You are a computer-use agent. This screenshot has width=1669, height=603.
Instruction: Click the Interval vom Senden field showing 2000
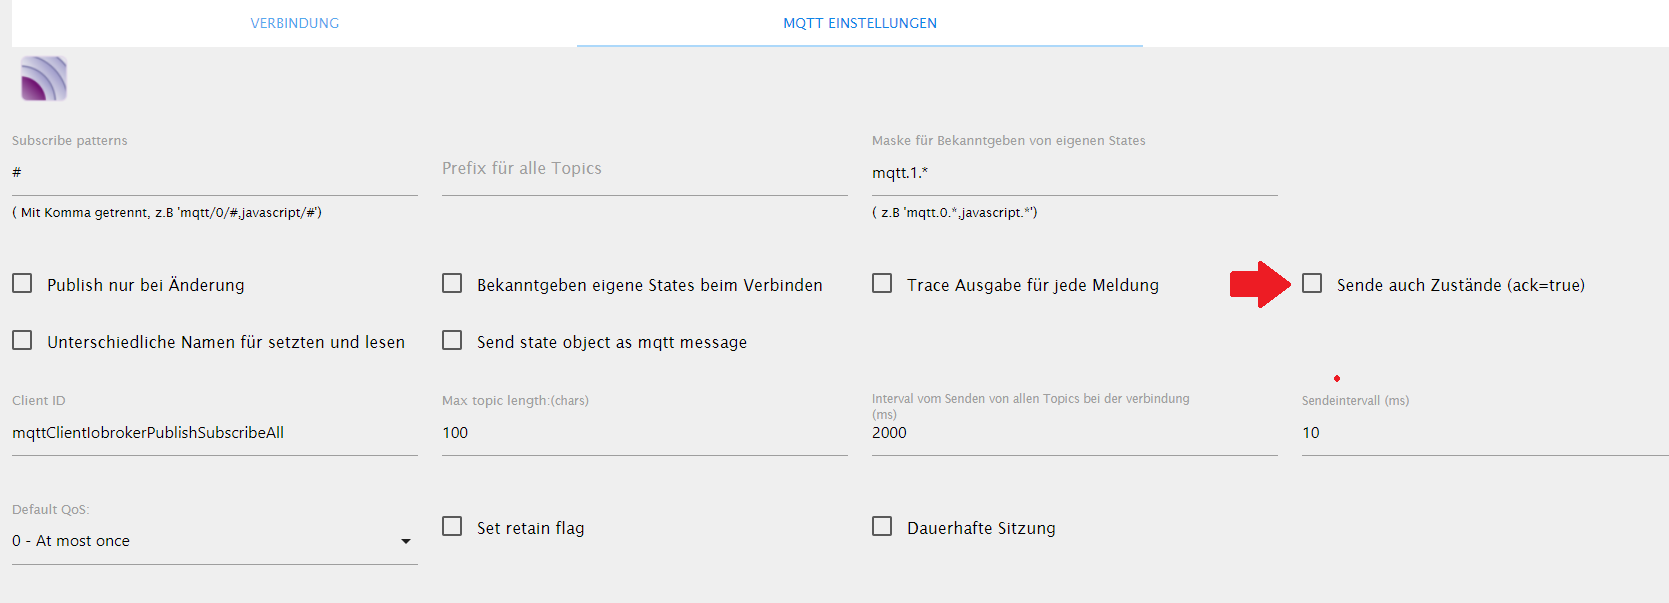point(1074,433)
